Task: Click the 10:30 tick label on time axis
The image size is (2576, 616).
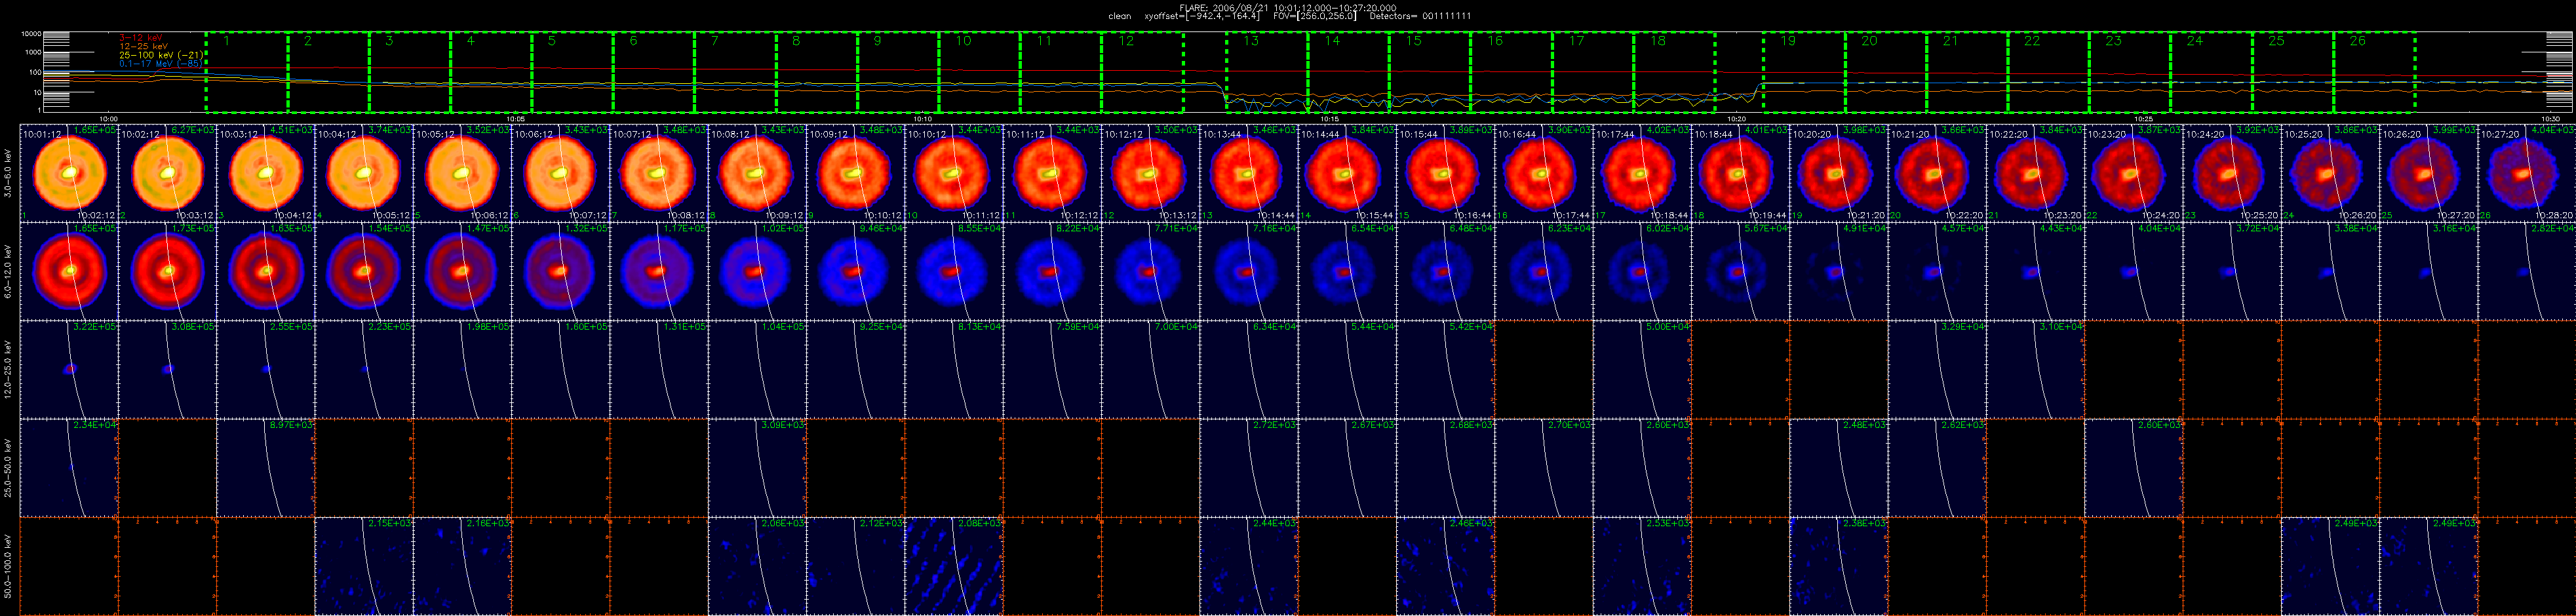Action: click(x=2550, y=119)
